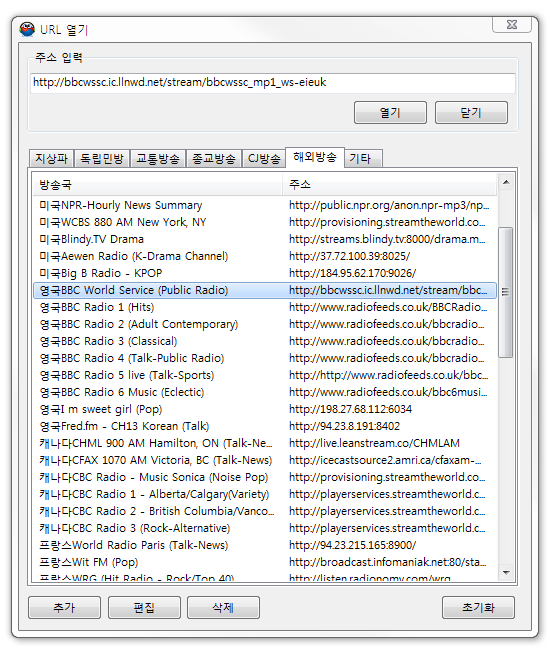Click the http://198.27.68.112:6034 address cell
The width and height of the screenshot is (554, 667).
pyautogui.click(x=350, y=410)
